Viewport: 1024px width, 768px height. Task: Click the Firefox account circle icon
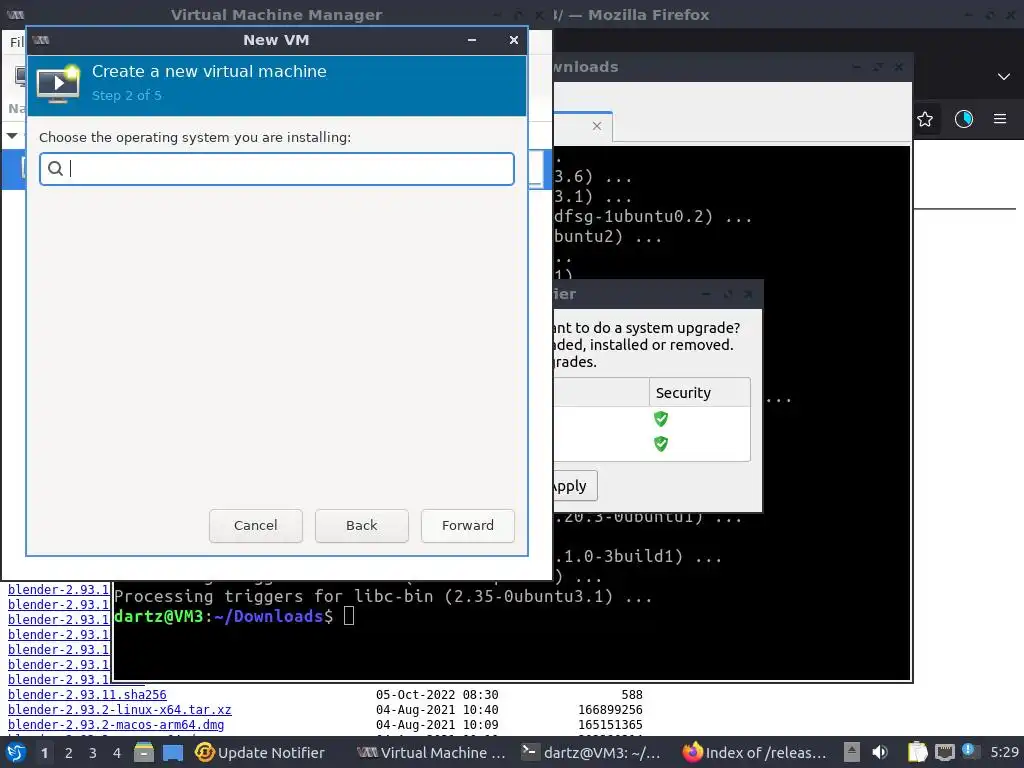(964, 119)
